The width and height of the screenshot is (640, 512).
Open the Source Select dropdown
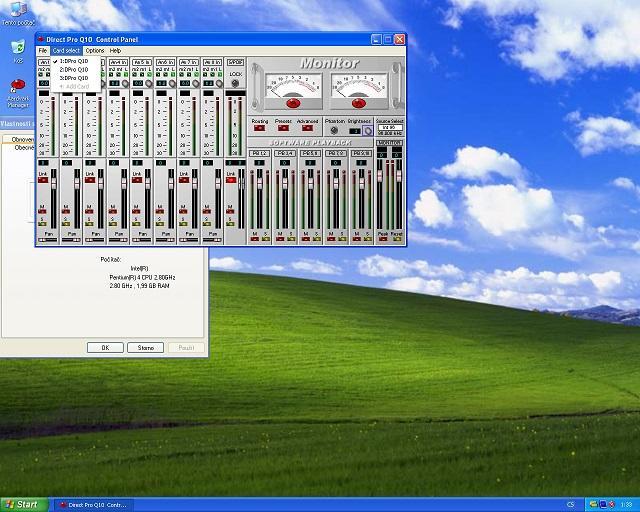coord(390,127)
